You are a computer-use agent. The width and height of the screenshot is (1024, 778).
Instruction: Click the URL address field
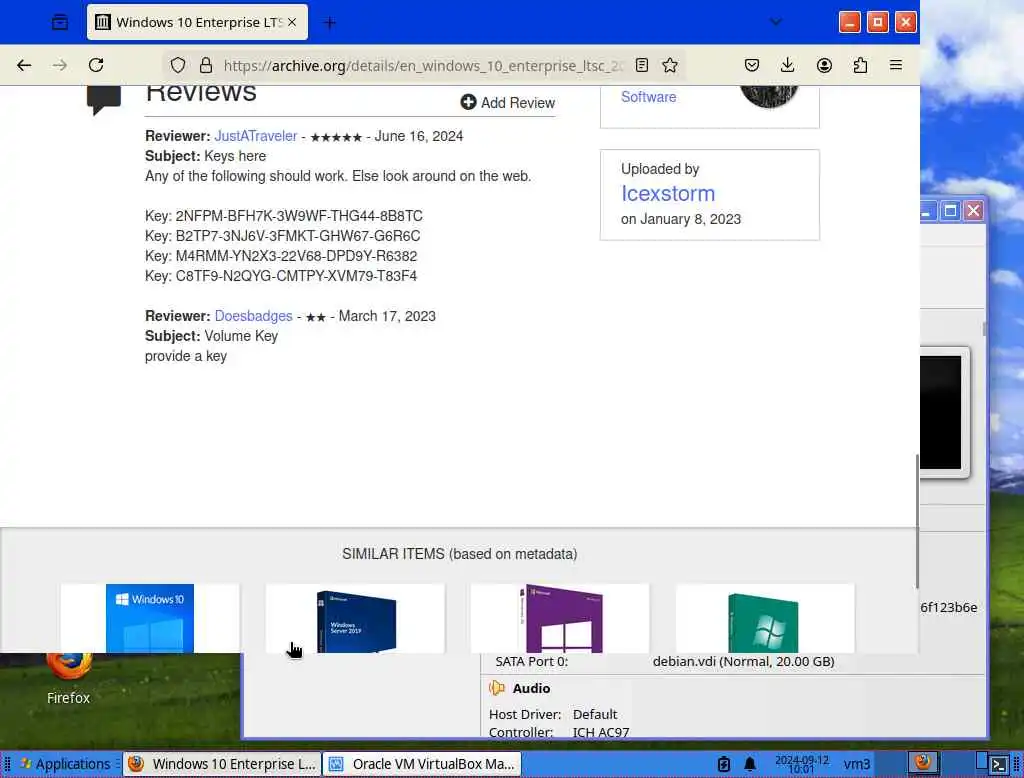tap(422, 65)
